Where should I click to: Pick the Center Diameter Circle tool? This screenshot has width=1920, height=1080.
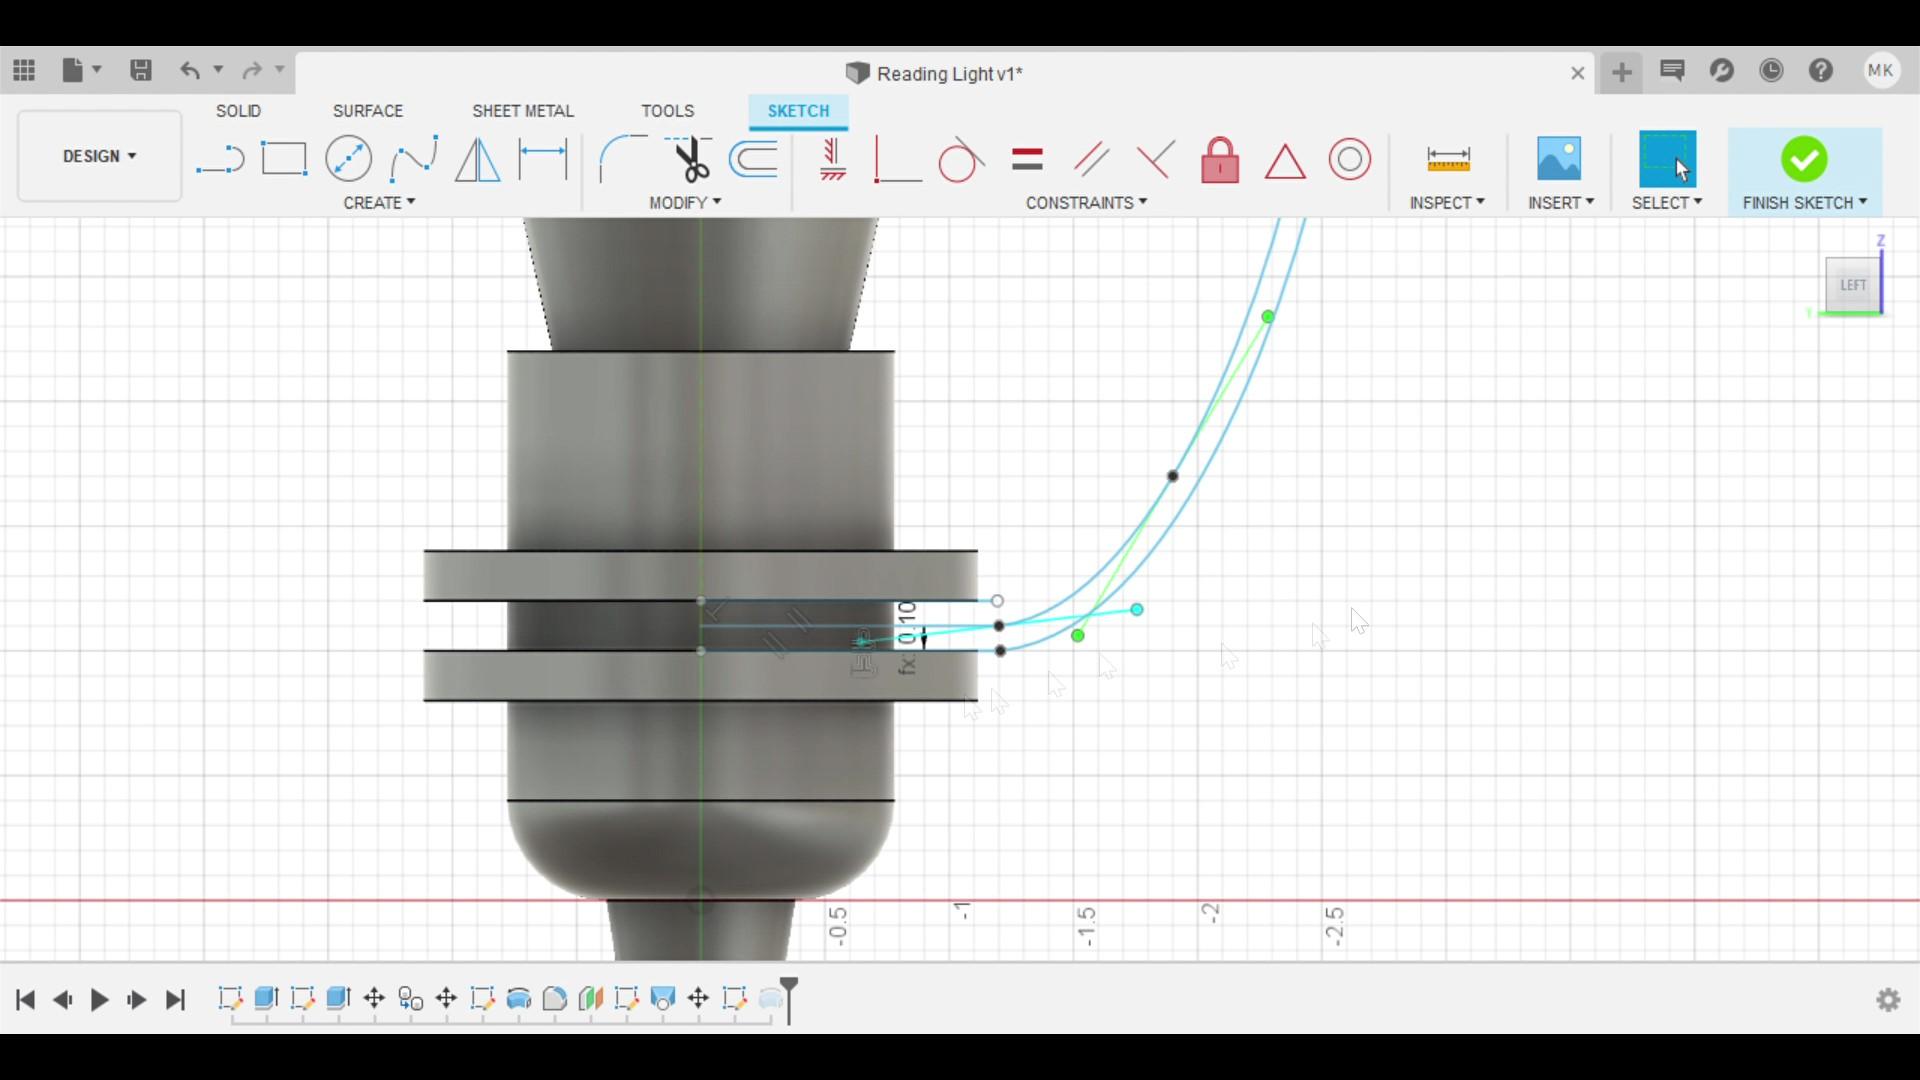(x=348, y=159)
